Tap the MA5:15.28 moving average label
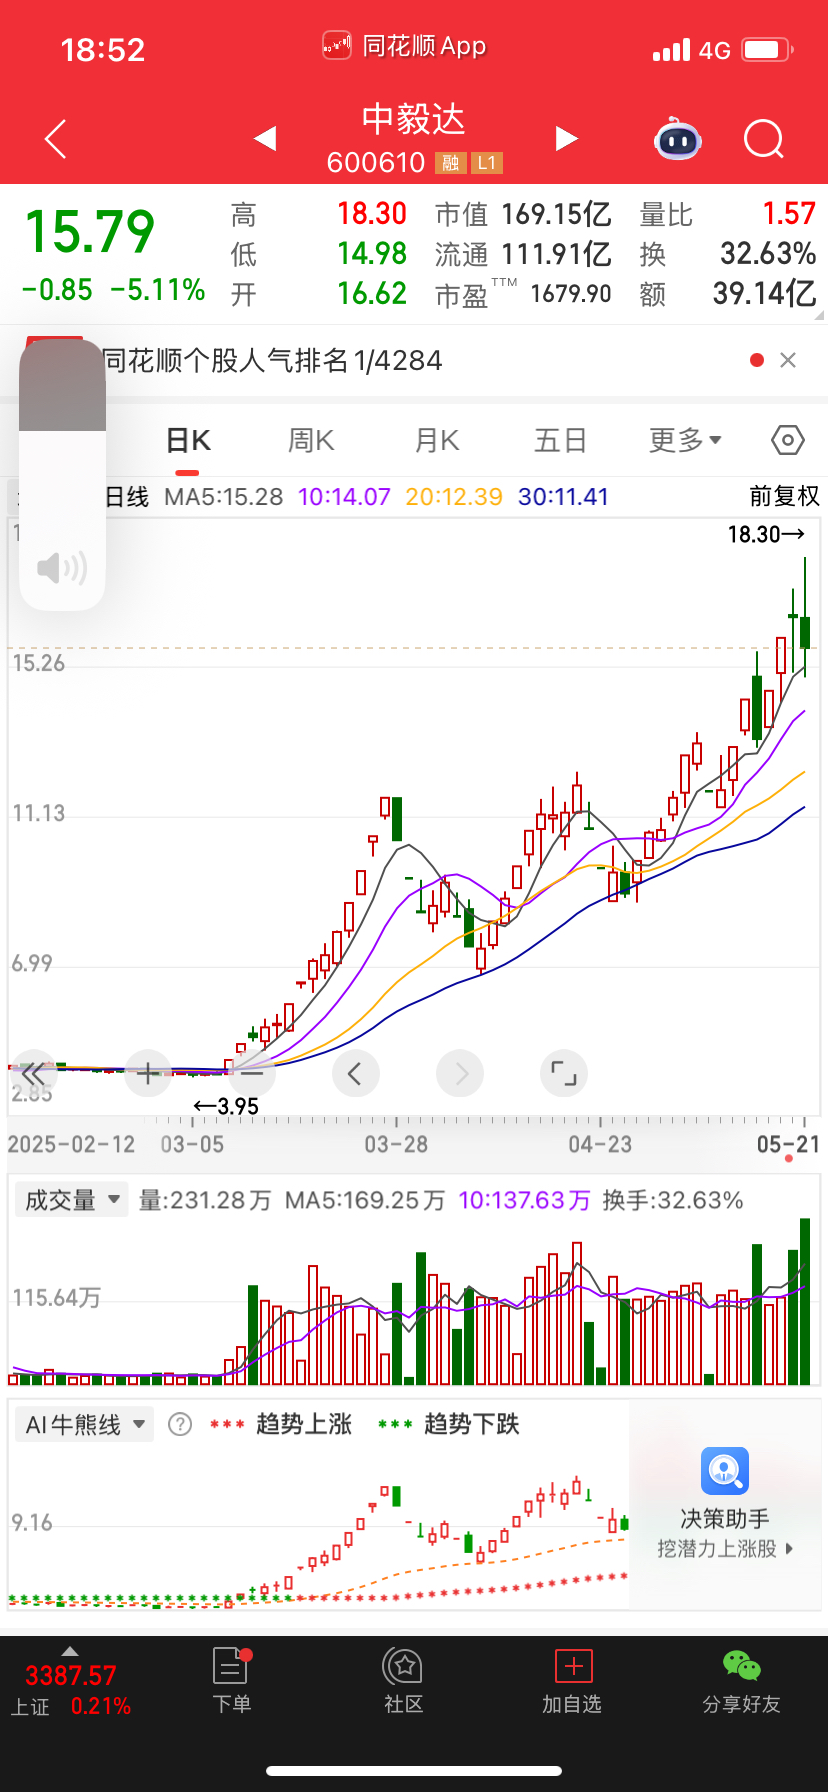This screenshot has height=1792, width=828. [223, 497]
